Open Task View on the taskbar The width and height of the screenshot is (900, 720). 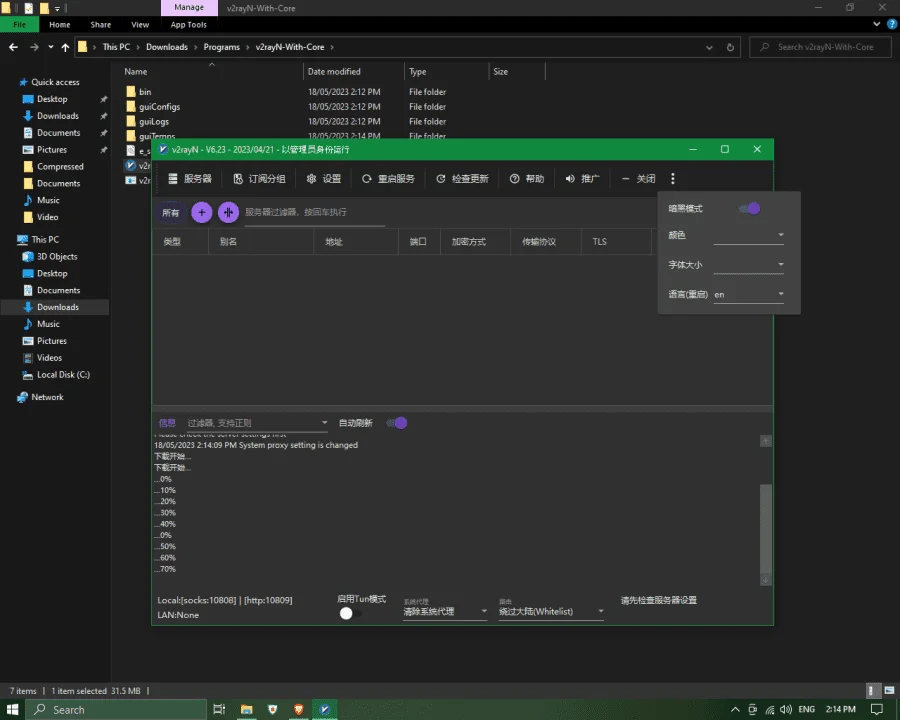click(219, 710)
